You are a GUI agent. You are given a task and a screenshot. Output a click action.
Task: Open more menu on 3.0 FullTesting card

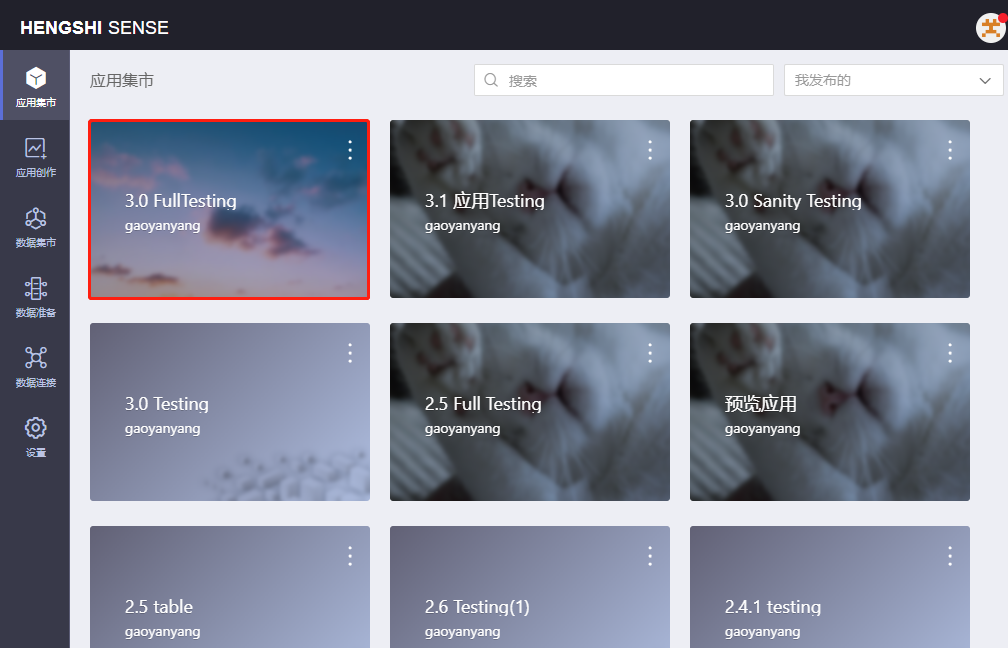(350, 150)
